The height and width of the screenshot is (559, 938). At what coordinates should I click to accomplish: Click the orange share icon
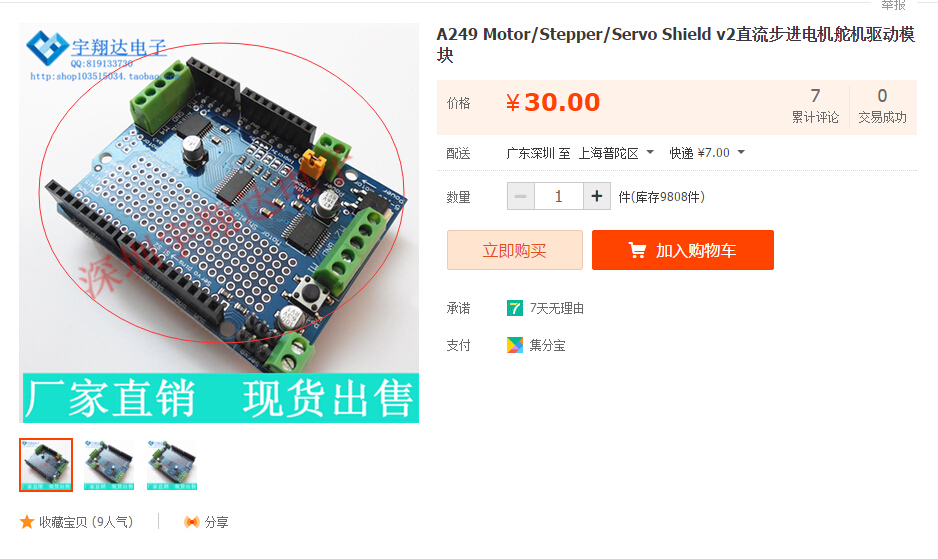click(x=191, y=522)
